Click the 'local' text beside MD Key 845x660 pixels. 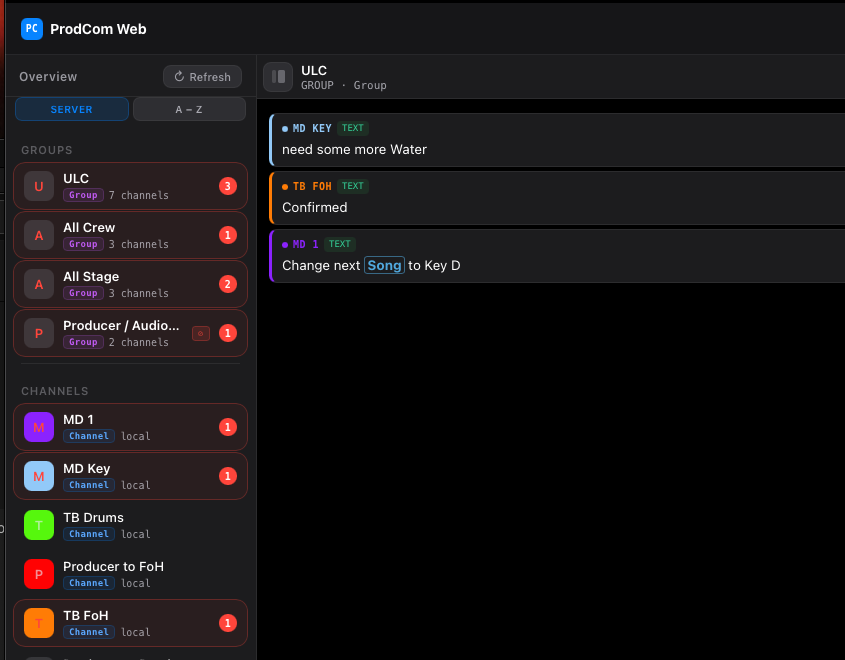135,485
